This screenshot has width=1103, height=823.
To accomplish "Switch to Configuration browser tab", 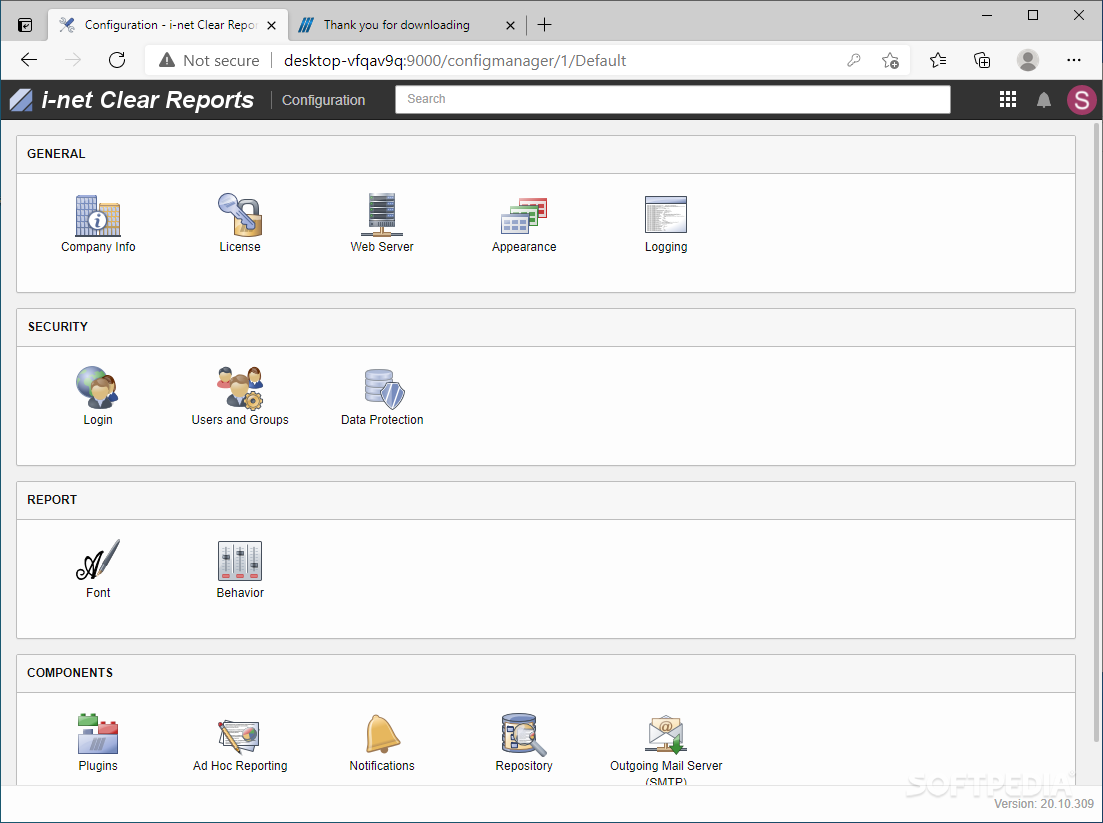I will click(x=167, y=25).
